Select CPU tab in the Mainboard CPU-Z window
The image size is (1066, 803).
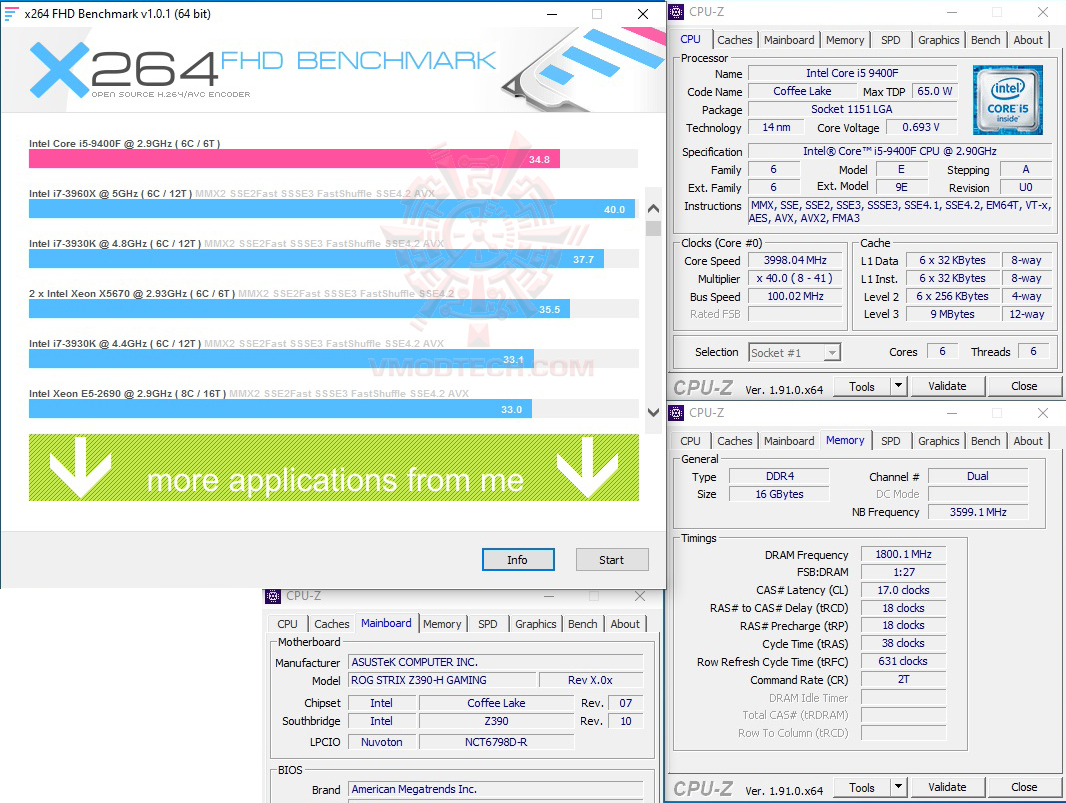[x=287, y=624]
